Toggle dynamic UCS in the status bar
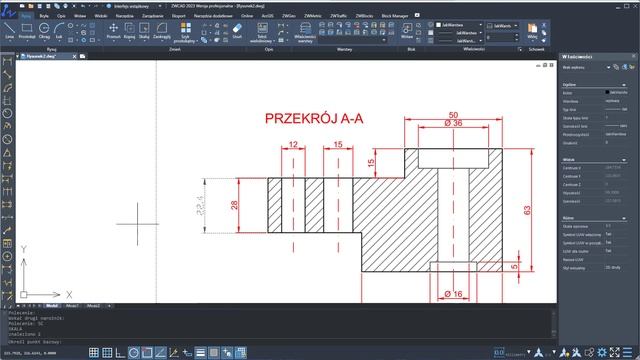Screen dimensions: 640x360 [174, 353]
